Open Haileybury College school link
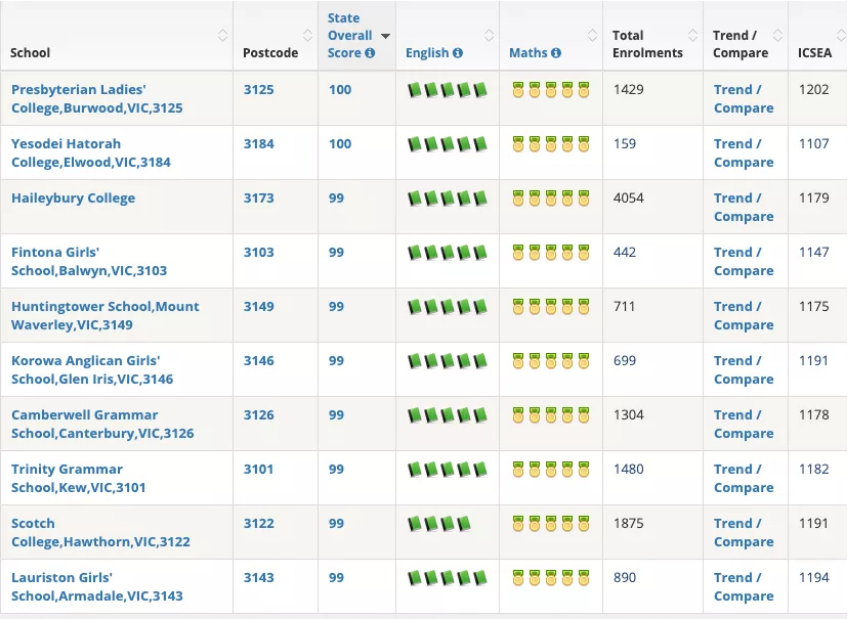 click(x=73, y=198)
